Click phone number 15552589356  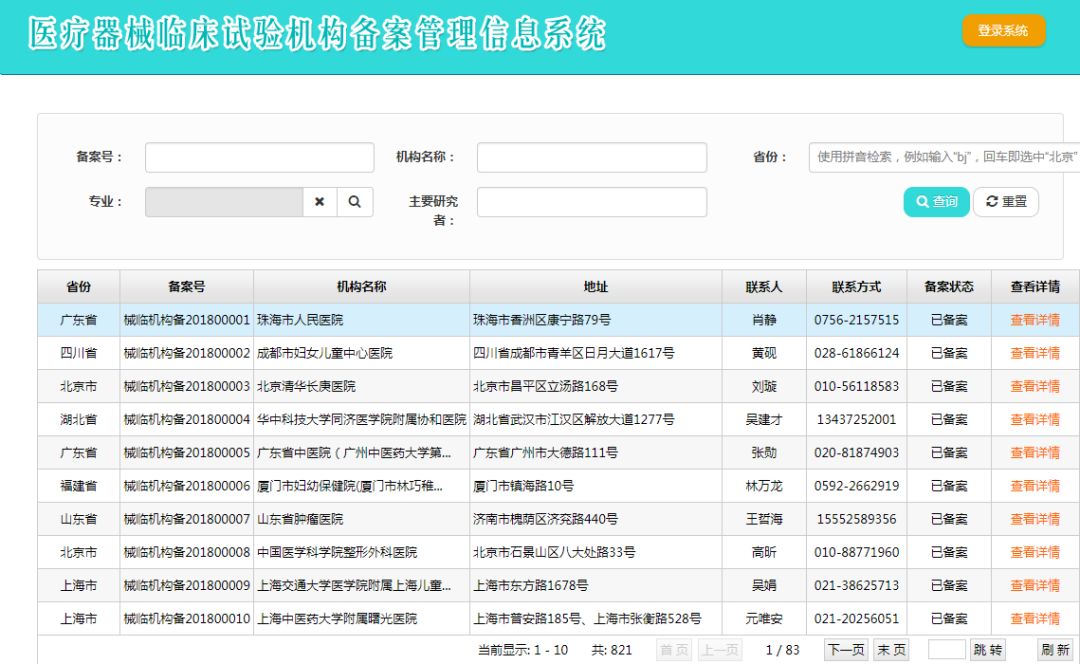856,519
